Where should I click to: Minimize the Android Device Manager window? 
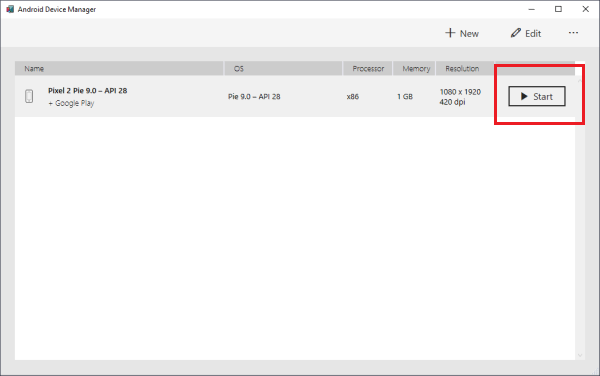pyautogui.click(x=532, y=9)
